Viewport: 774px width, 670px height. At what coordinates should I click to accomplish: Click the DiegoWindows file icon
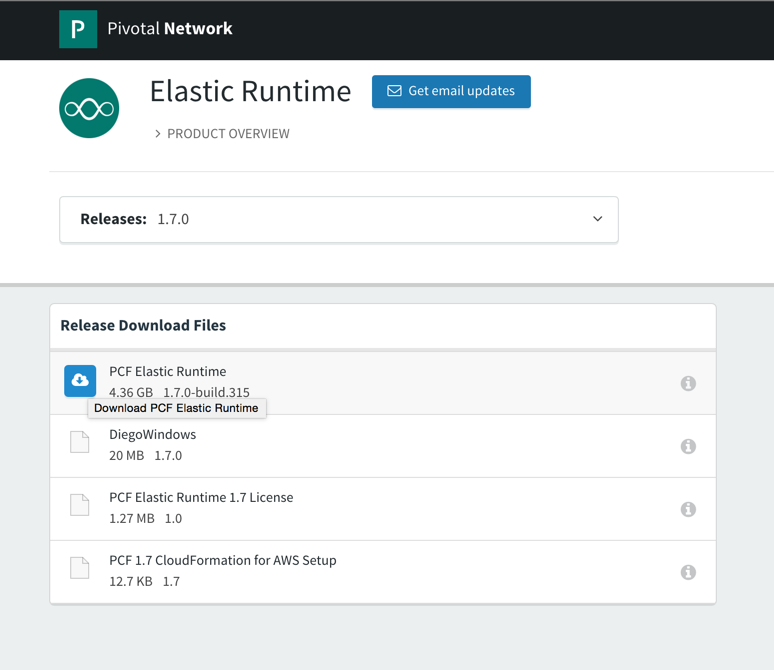[x=80, y=443]
